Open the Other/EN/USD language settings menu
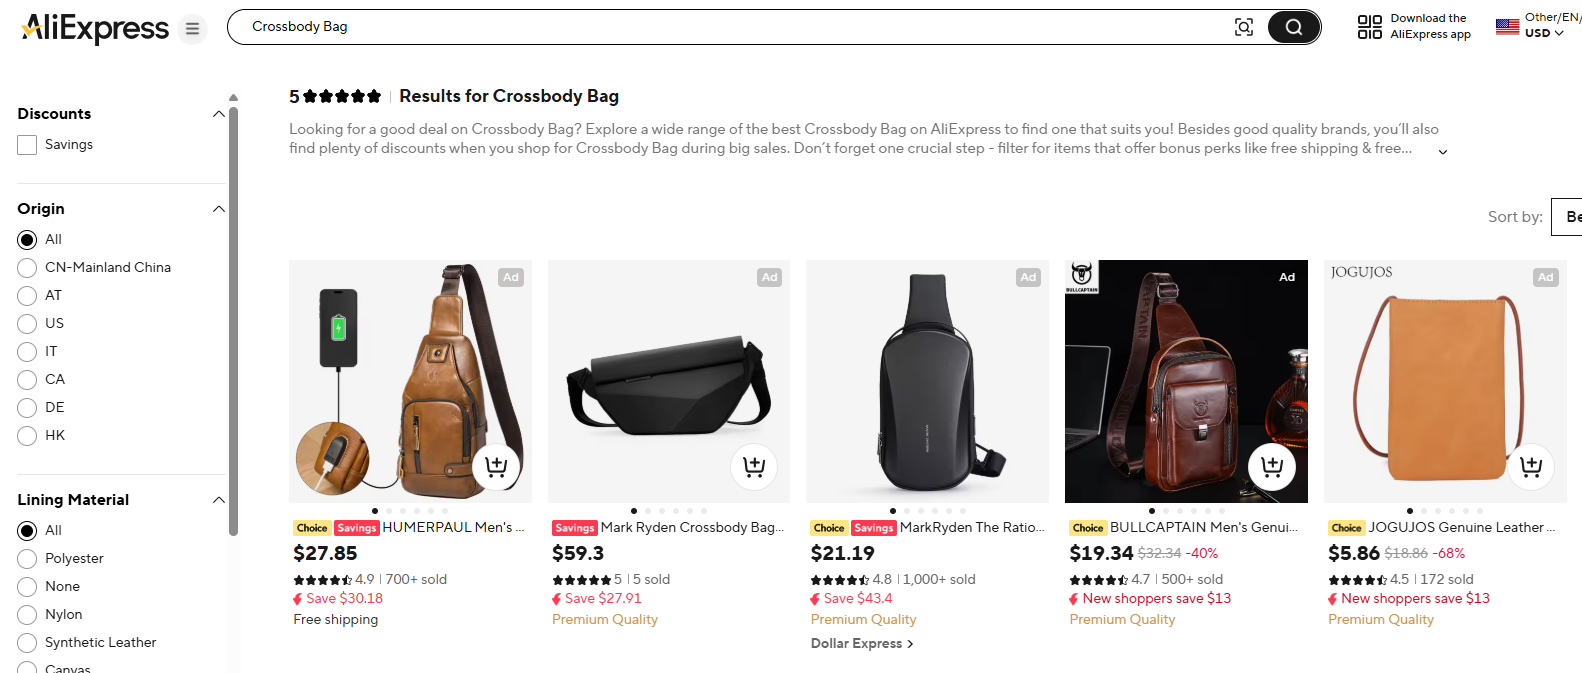Image resolution: width=1582 pixels, height=673 pixels. pos(1541,27)
